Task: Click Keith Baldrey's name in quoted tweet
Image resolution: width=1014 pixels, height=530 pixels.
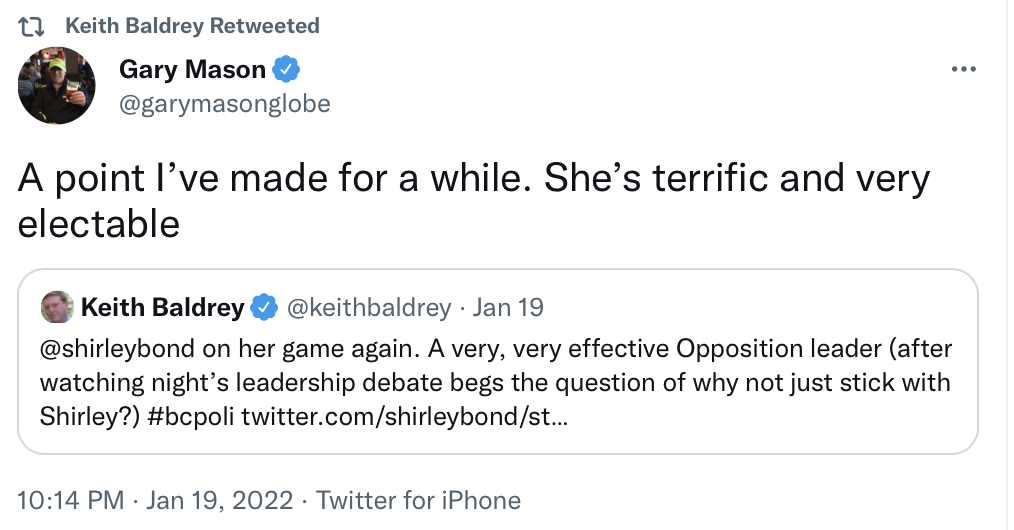Action: coord(162,308)
